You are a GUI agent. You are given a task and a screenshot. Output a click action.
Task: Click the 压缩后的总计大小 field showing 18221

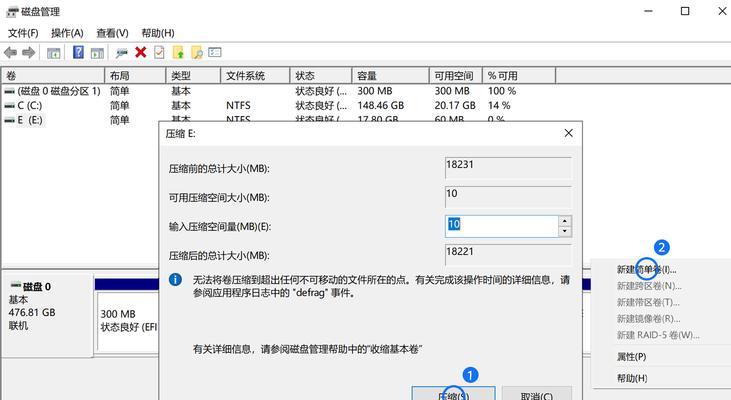pyautogui.click(x=508, y=255)
